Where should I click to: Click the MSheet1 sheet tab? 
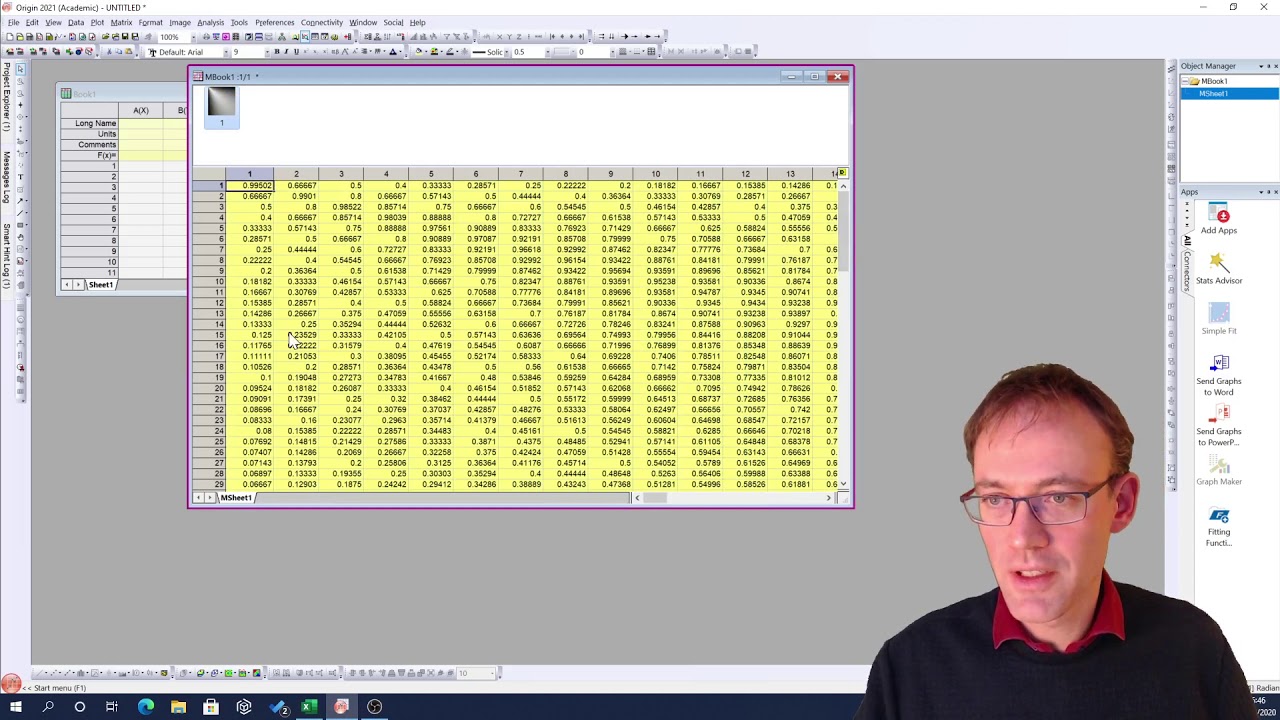pyautogui.click(x=236, y=498)
